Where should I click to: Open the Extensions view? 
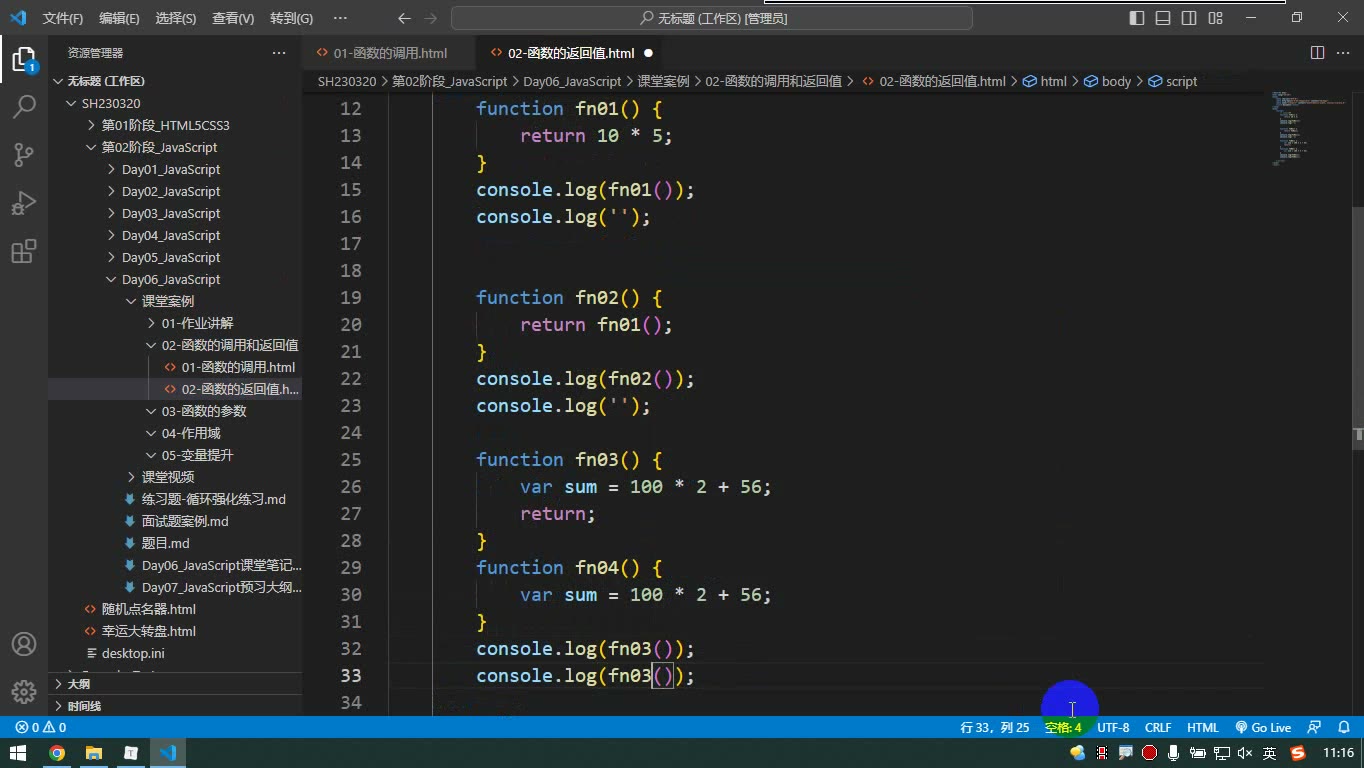(24, 250)
